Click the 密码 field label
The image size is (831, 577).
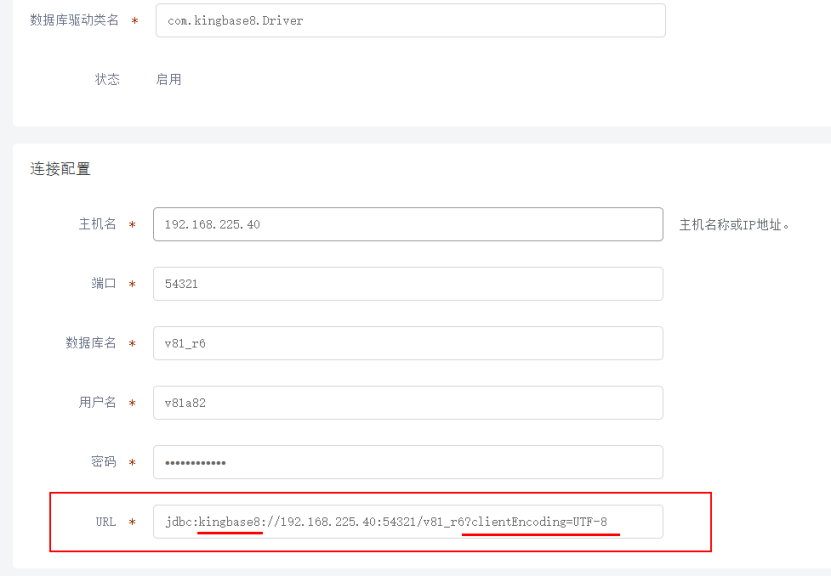(104, 462)
